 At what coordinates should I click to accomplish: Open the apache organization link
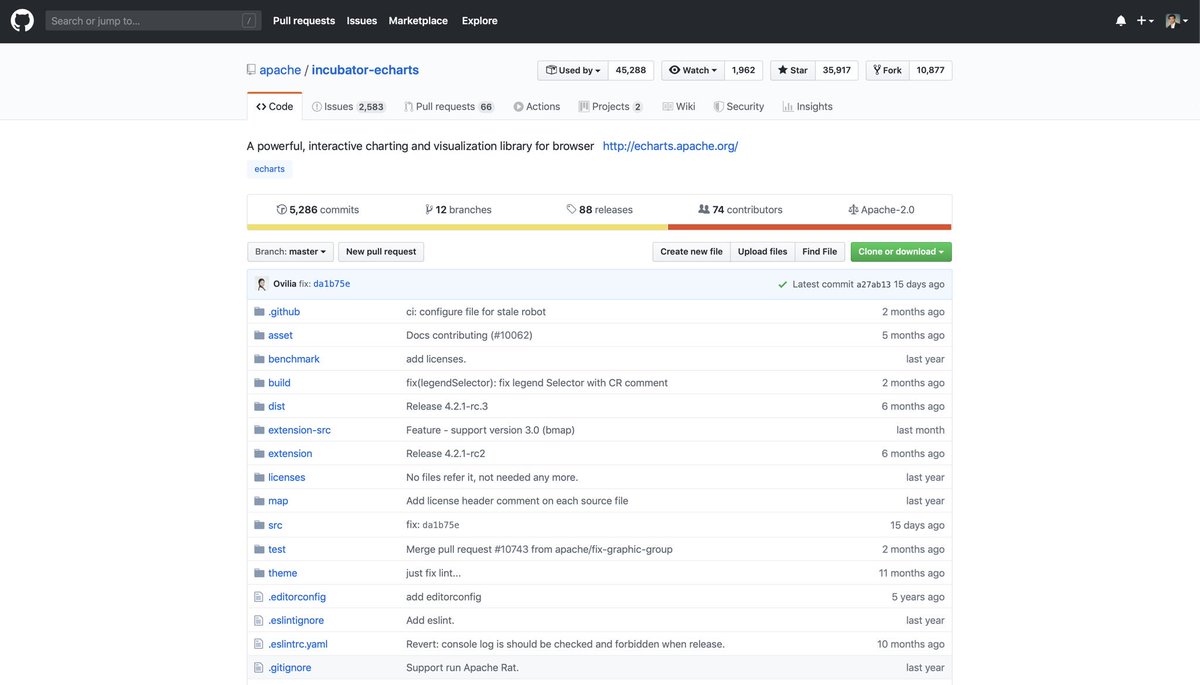click(x=280, y=70)
